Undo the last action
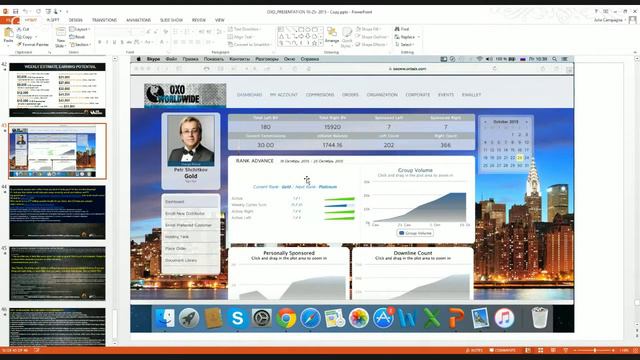Image resolution: width=640 pixels, height=360 pixels. point(26,11)
